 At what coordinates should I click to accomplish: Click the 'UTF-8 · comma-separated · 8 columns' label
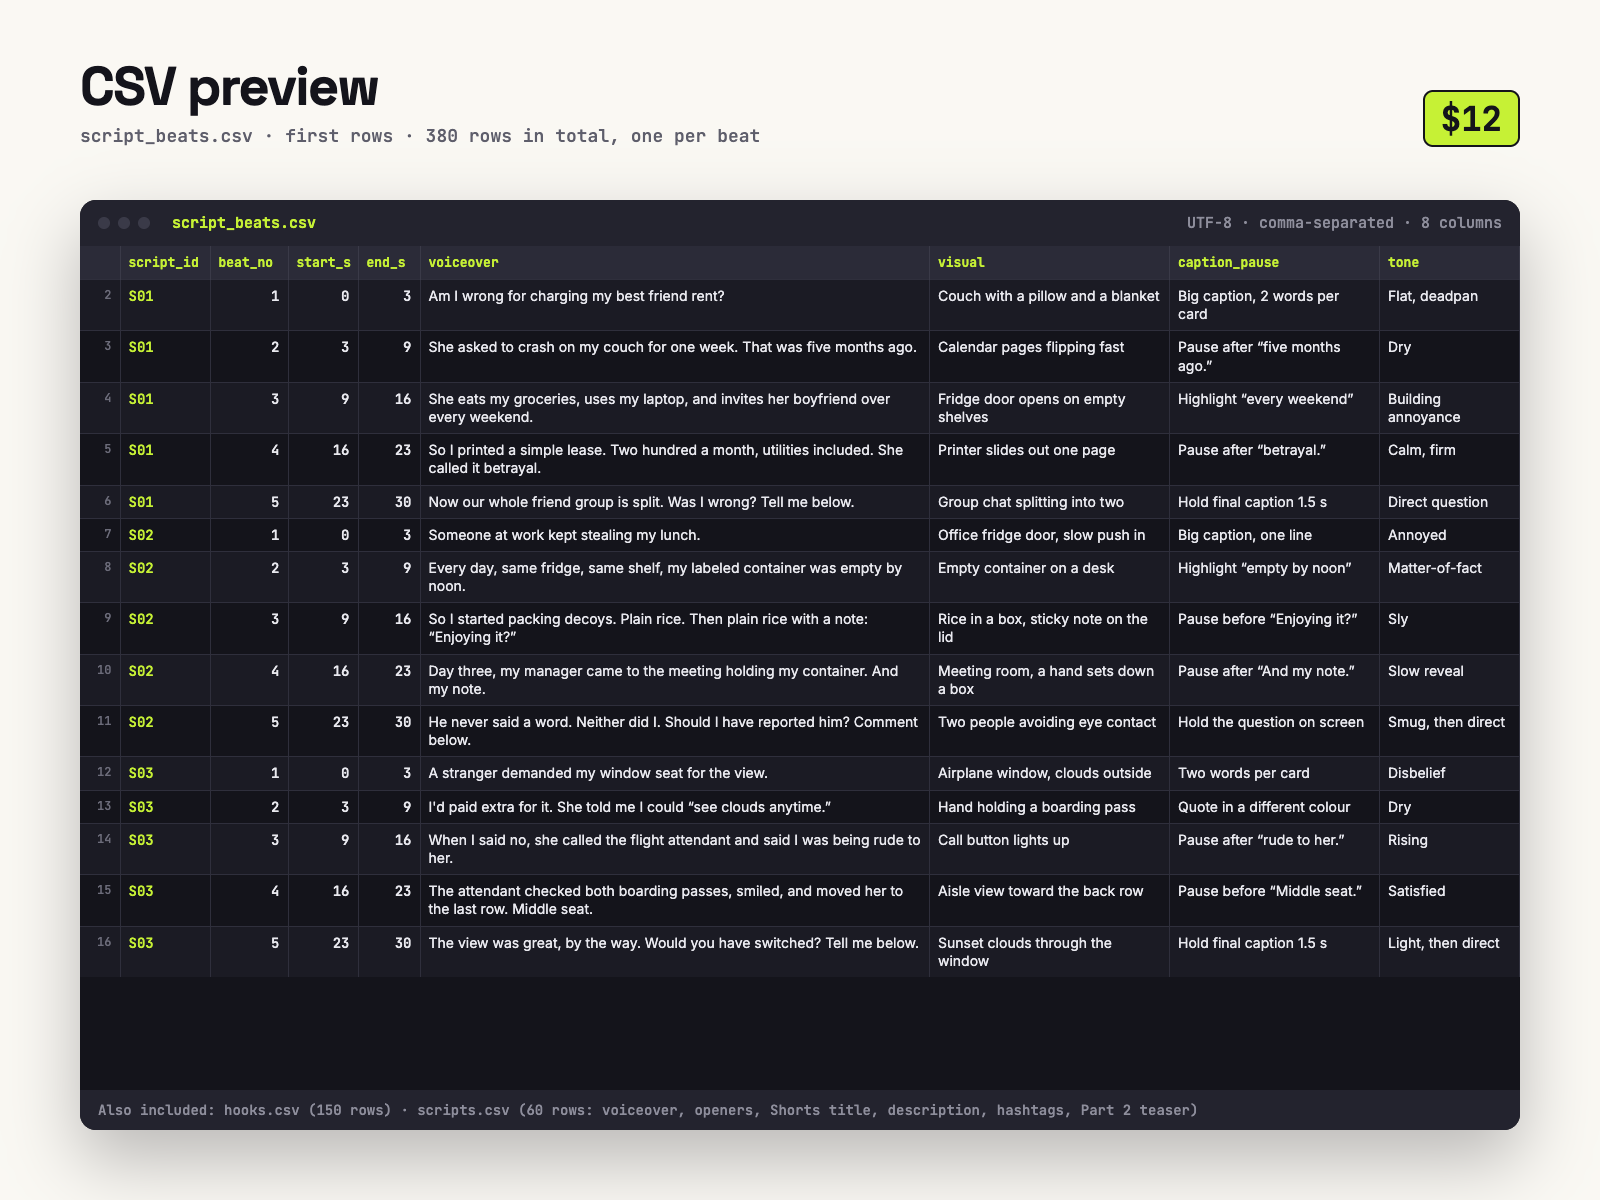pos(1344,223)
